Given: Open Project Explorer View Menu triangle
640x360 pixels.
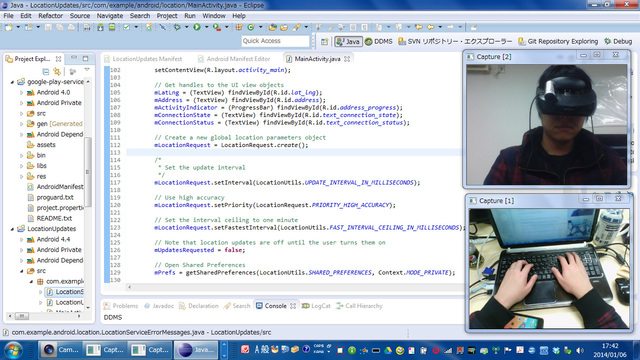Looking at the screenshot, I should coord(87,70).
